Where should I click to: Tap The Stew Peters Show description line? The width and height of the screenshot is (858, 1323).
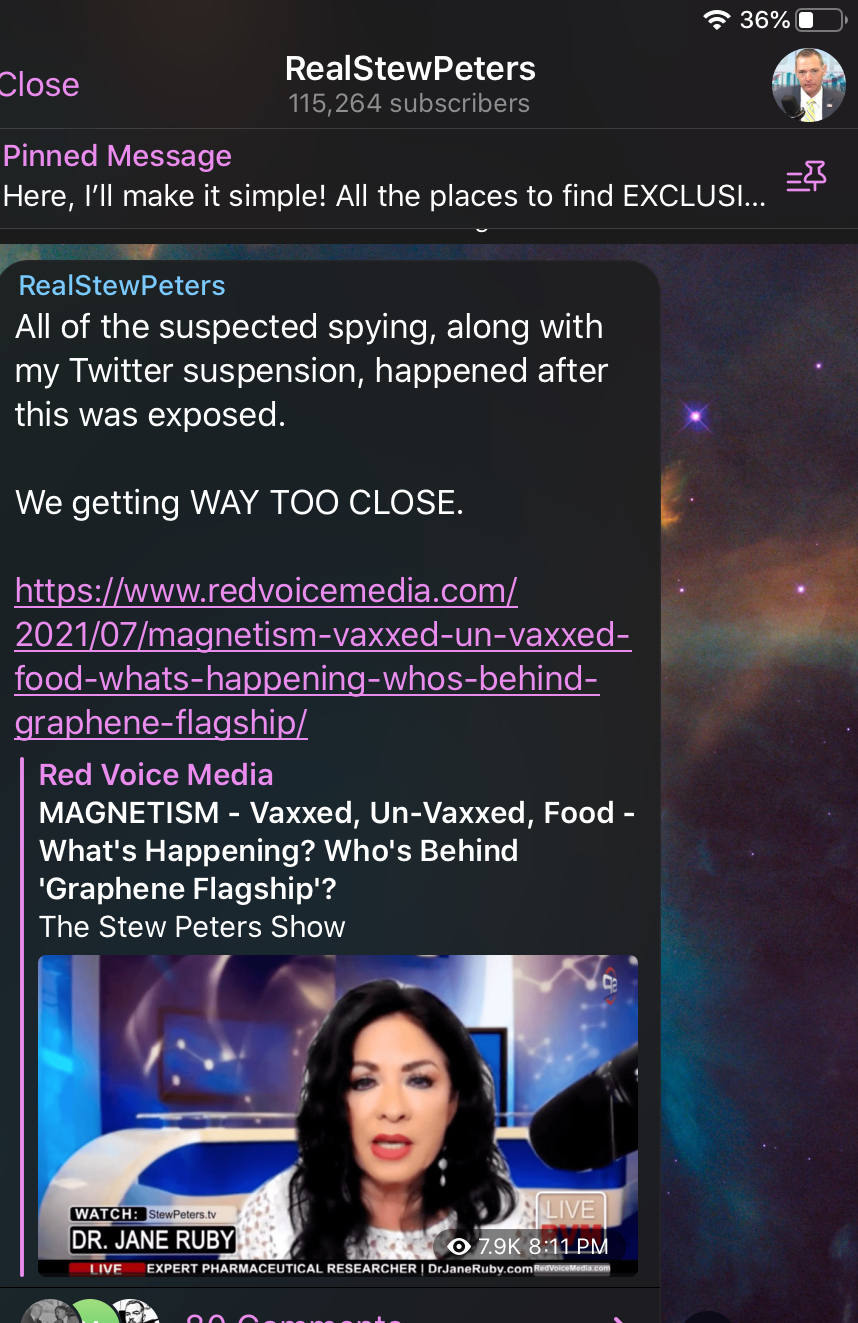pos(192,927)
